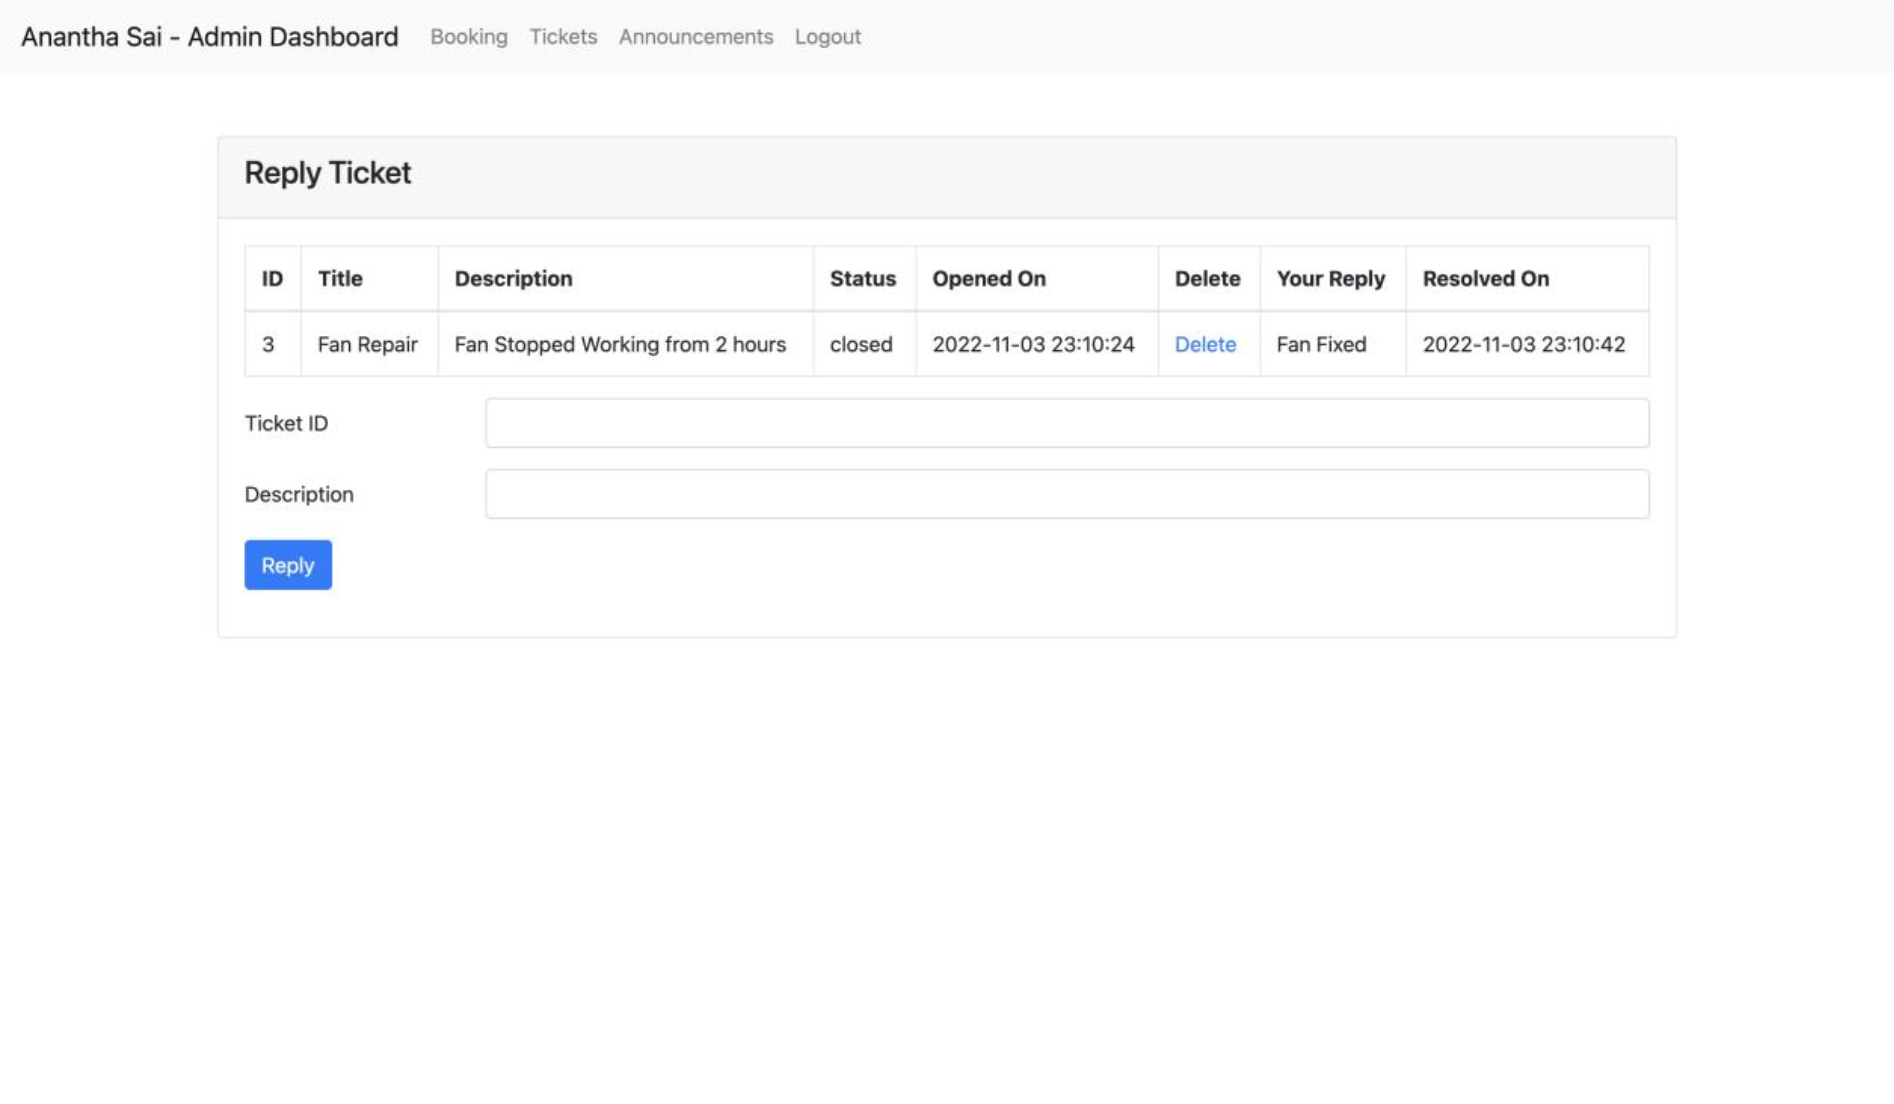Delete the Fan Repair ticket
The height and width of the screenshot is (1104, 1894).
(1205, 344)
